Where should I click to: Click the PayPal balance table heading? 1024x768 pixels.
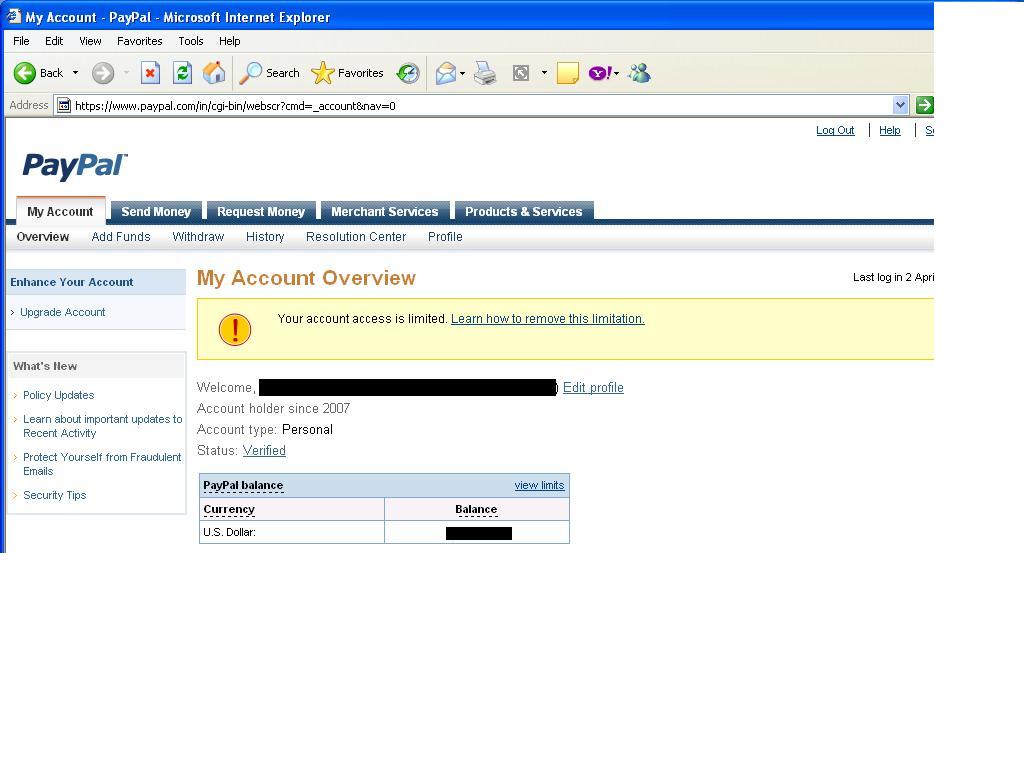tap(243, 485)
